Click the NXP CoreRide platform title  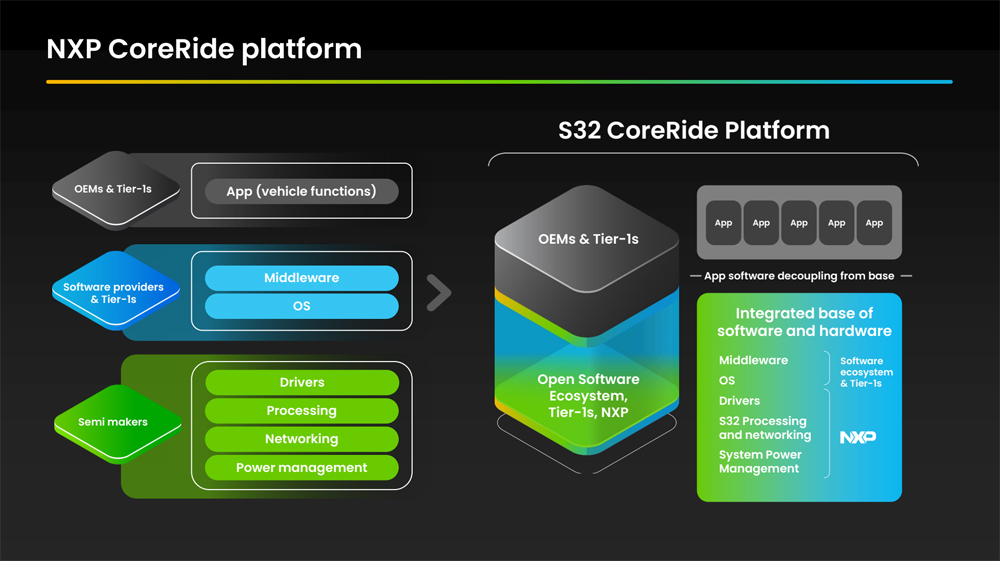pos(204,49)
